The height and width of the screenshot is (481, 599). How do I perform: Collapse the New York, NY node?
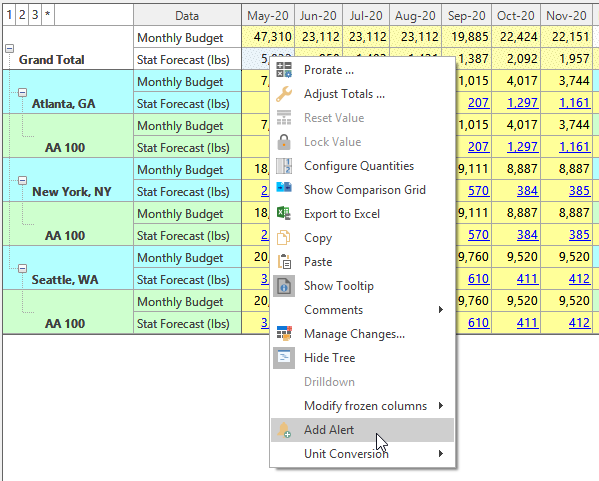(x=23, y=180)
